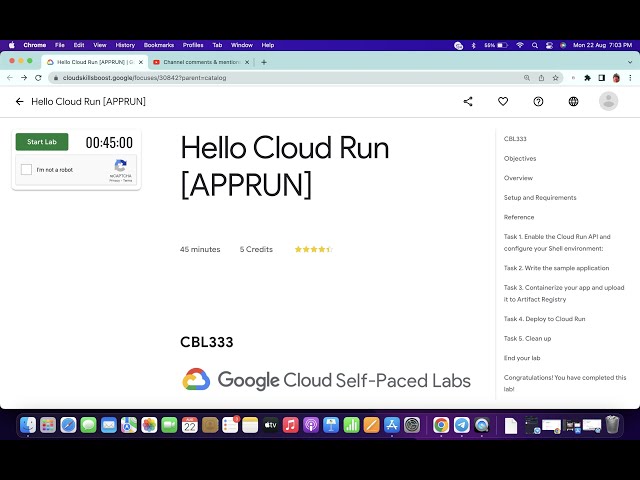Reload the page in Chrome
640x480 pixels.
coord(38,78)
